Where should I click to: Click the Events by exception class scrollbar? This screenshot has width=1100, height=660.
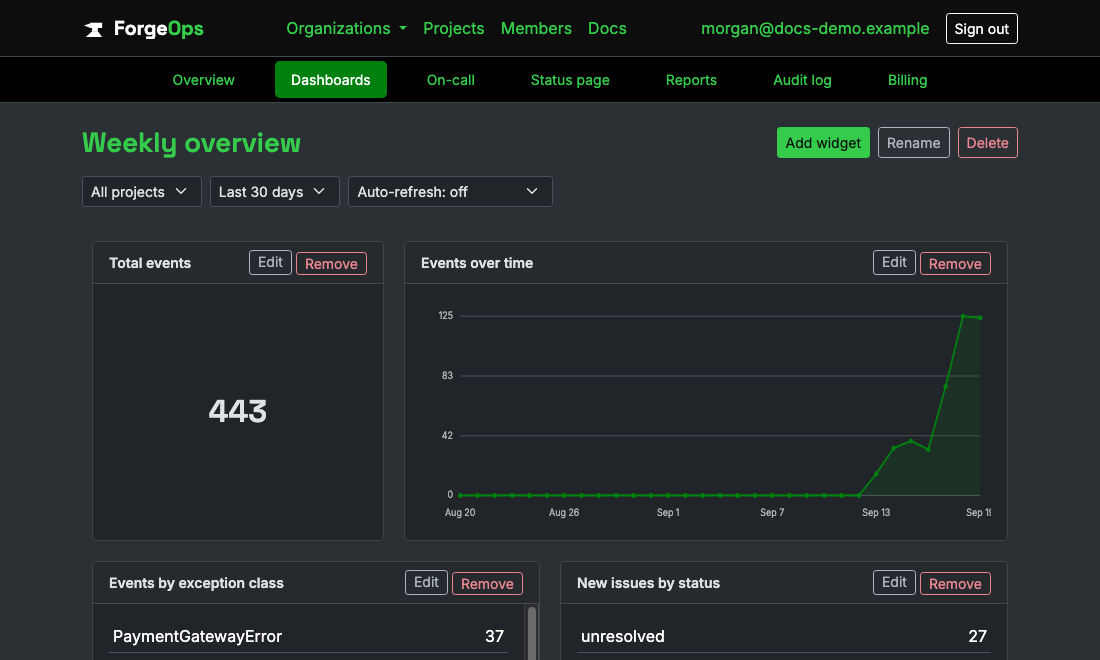click(x=532, y=633)
